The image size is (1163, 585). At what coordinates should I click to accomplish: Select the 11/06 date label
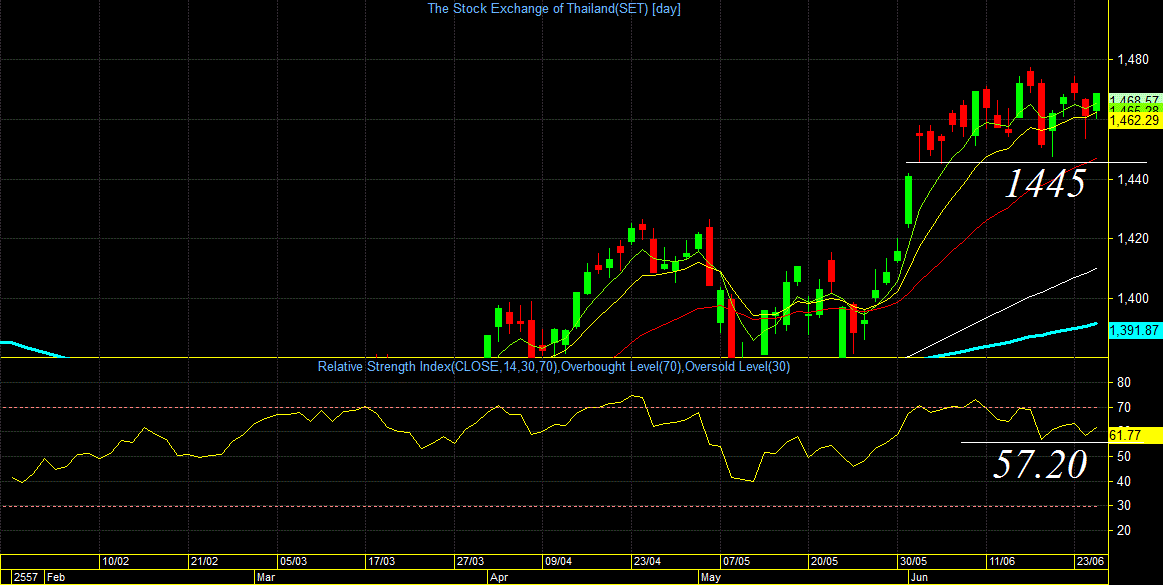(1001, 561)
